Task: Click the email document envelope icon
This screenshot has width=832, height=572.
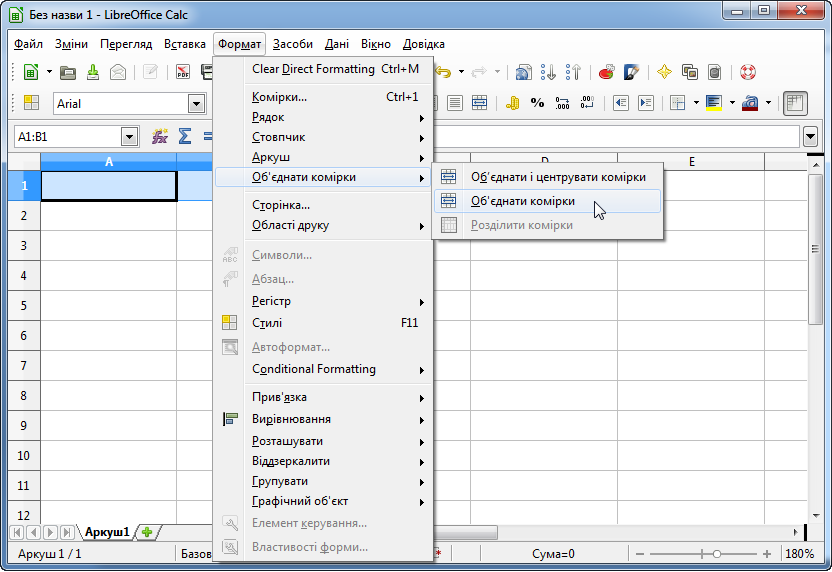Action: (118, 72)
